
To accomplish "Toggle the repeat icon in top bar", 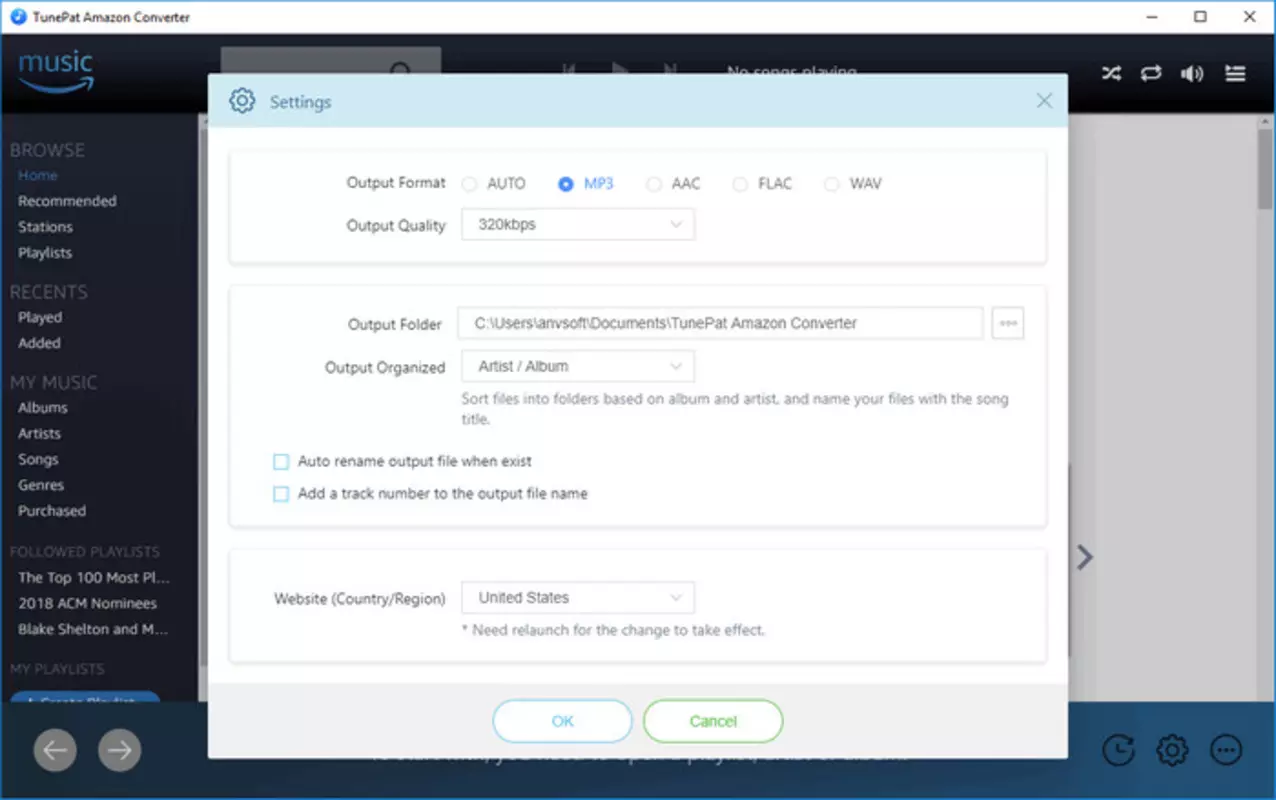I will [1151, 73].
